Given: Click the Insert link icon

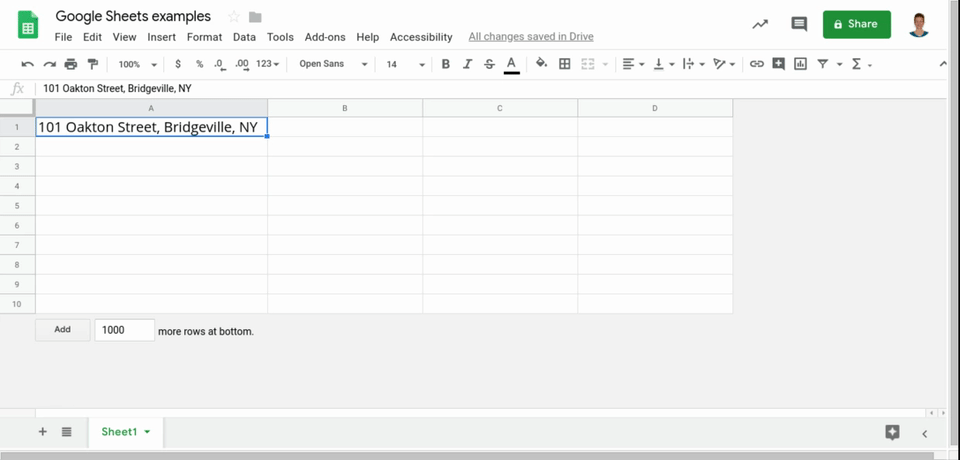Looking at the screenshot, I should (757, 64).
